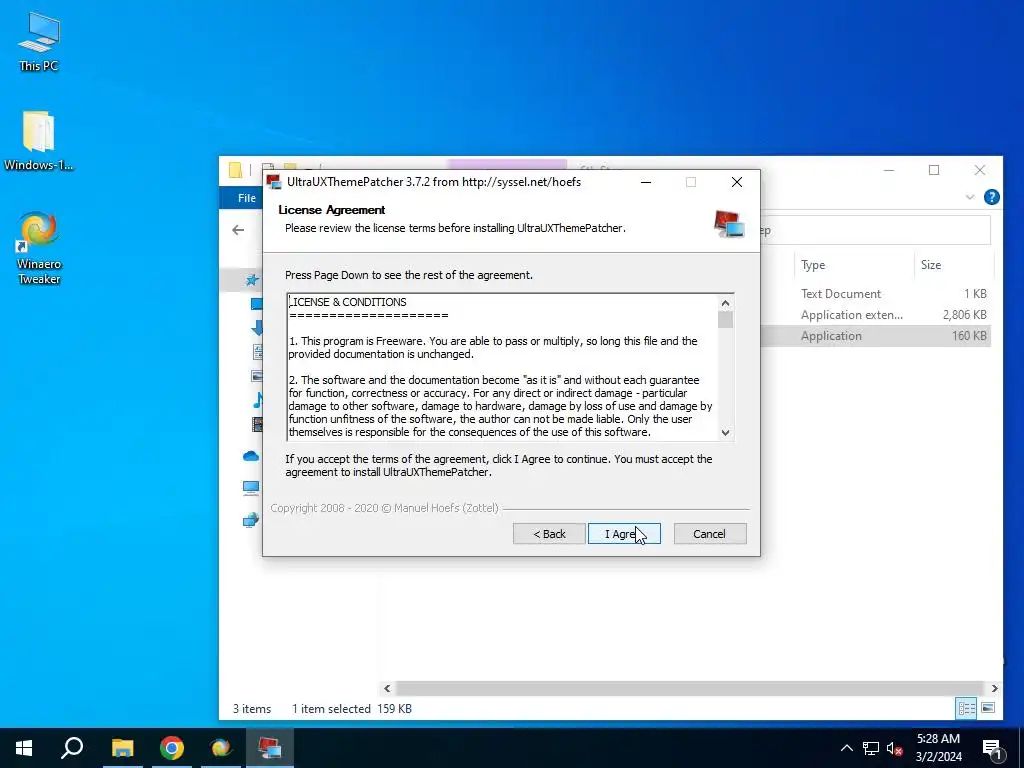The width and height of the screenshot is (1024, 768).
Task: Select Quick access star in Explorer sidebar
Action: point(252,280)
